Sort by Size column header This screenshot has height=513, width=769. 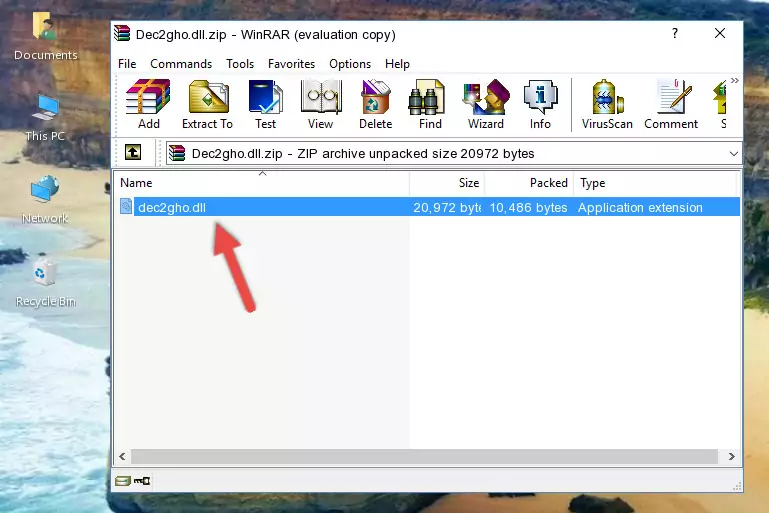(x=447, y=183)
